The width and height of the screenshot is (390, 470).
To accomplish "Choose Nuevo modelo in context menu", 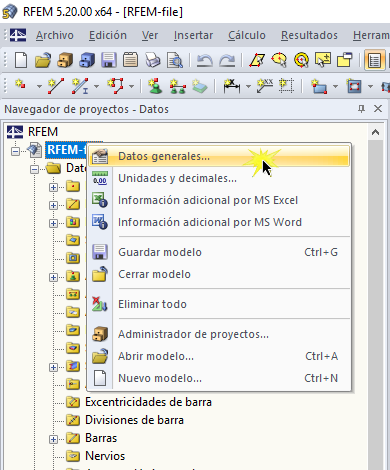I will point(219,378).
